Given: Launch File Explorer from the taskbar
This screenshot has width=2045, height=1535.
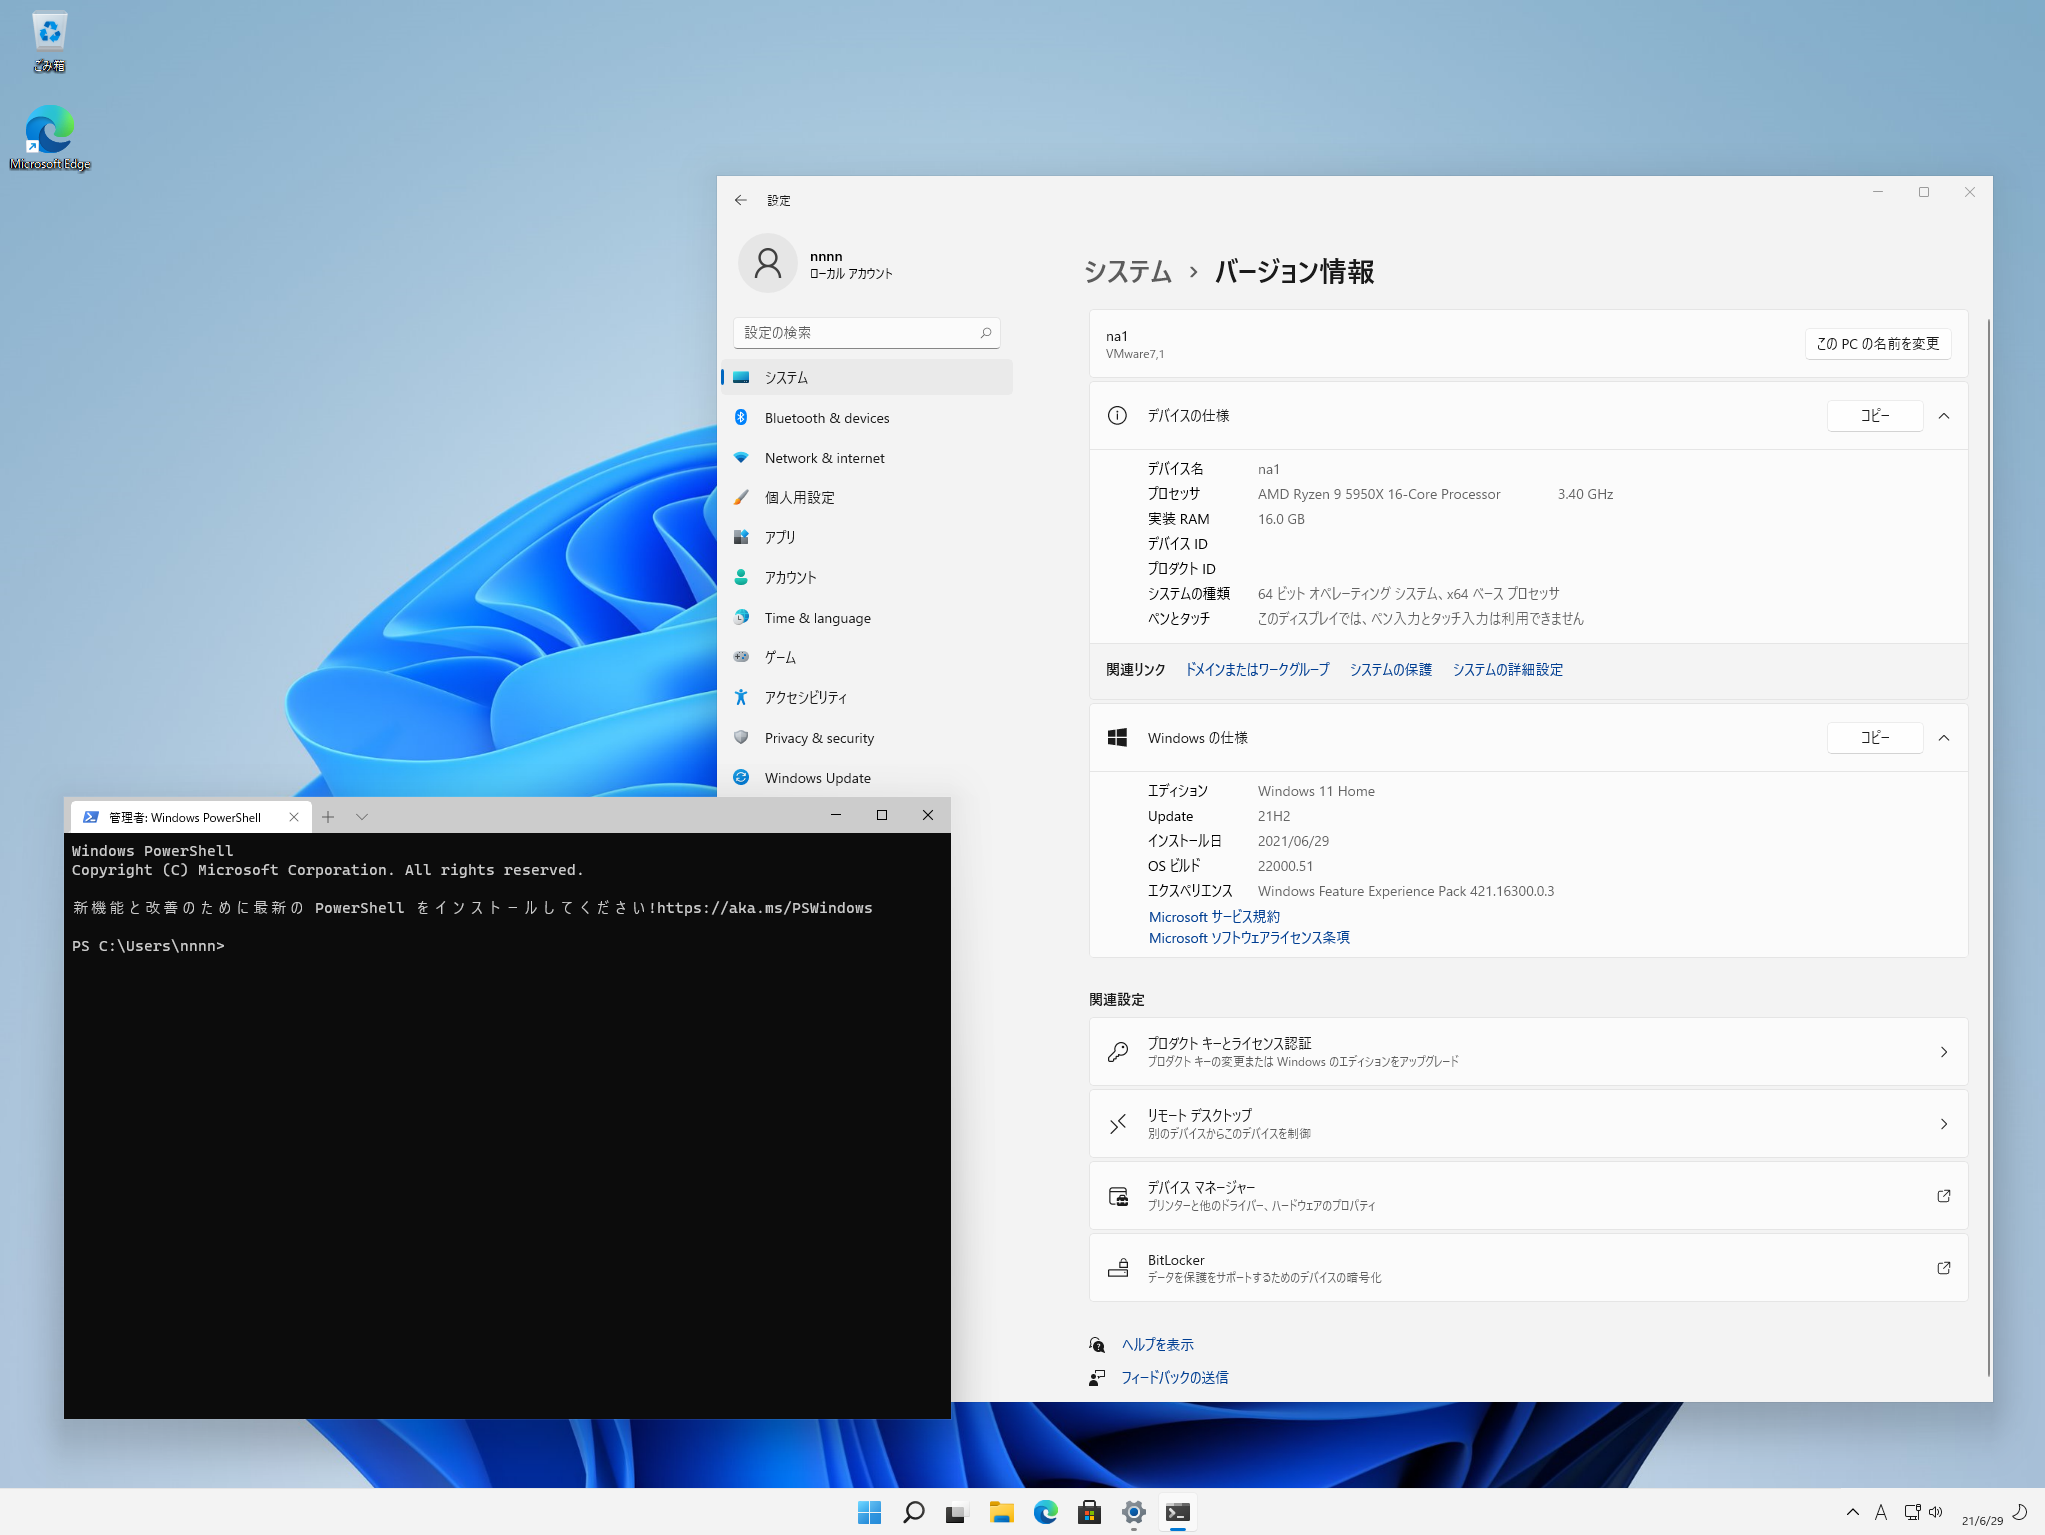Looking at the screenshot, I should (1001, 1513).
